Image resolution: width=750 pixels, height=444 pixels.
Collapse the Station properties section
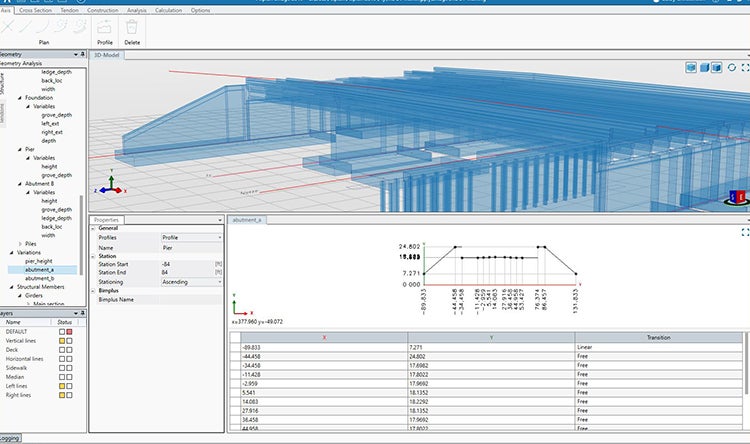tap(93, 256)
